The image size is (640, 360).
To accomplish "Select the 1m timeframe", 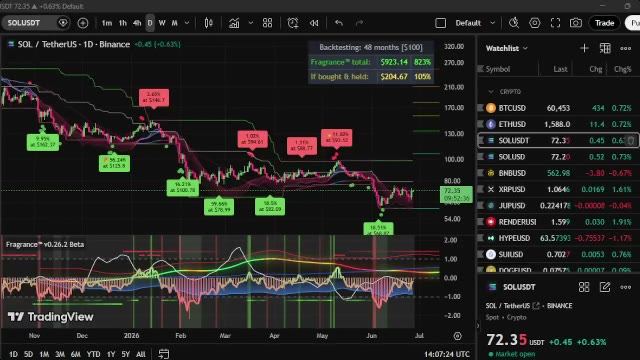I will tap(107, 23).
